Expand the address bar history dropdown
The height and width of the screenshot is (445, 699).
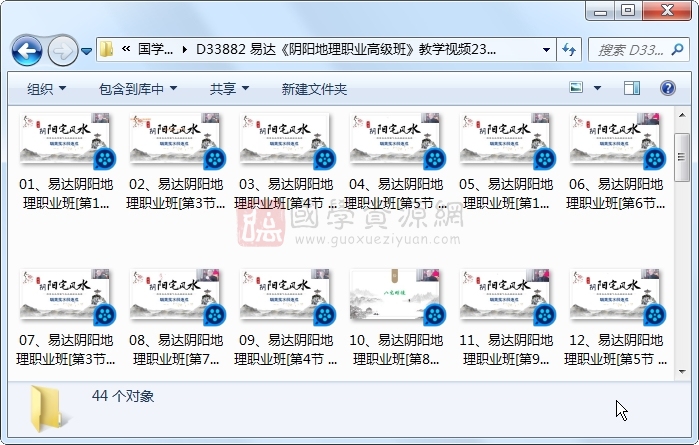coord(546,49)
